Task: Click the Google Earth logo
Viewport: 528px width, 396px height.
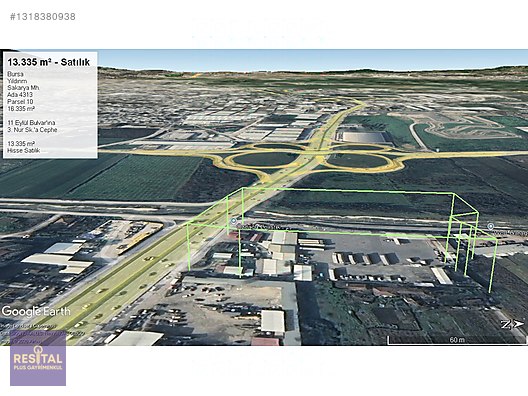Action: 36,311
